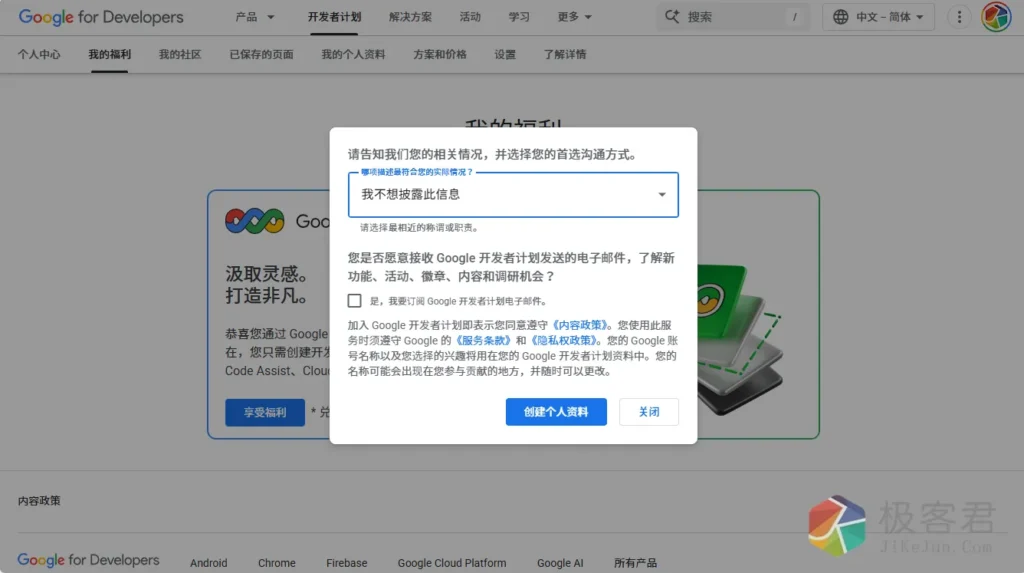
Task: Click the search magnifier icon
Action: [672, 17]
